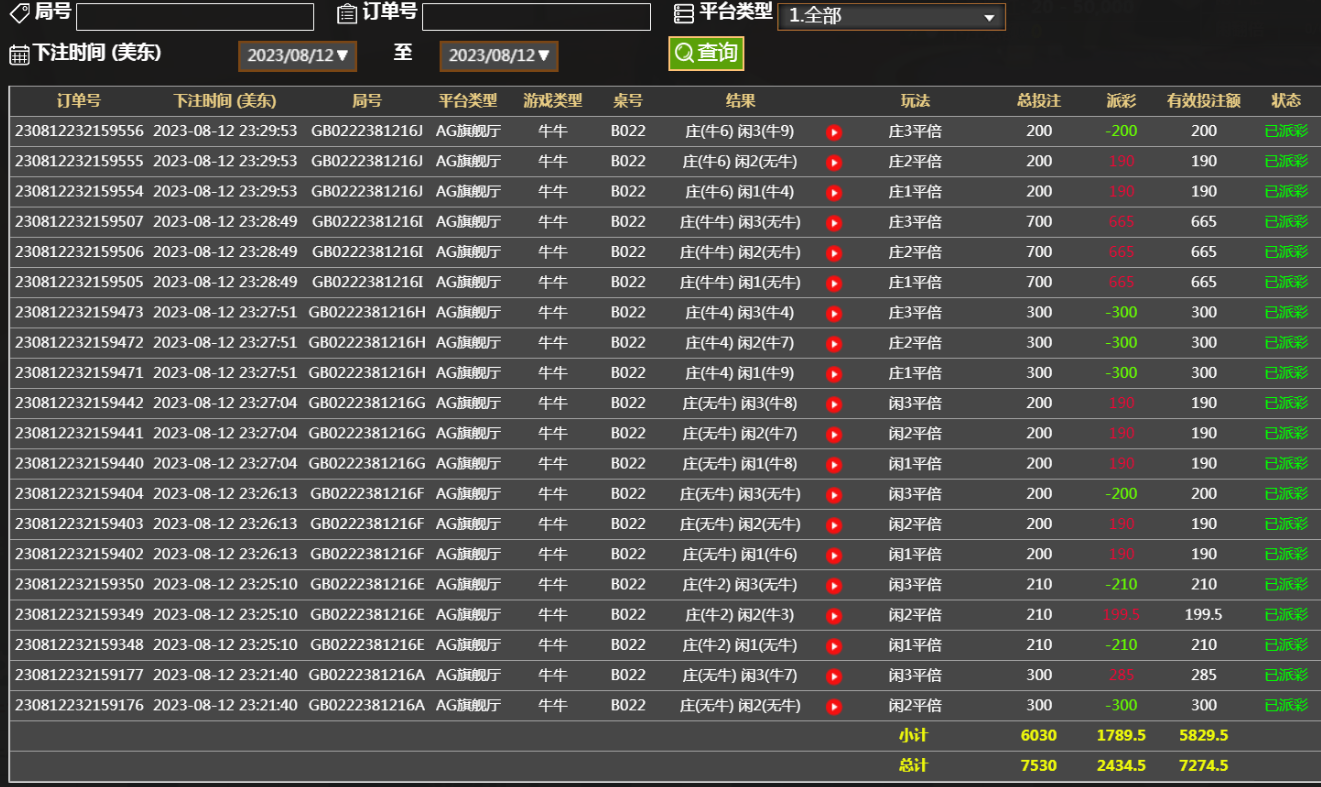The height and width of the screenshot is (787, 1321).
Task: Play video replay for order 230812232159506
Action: 834,253
